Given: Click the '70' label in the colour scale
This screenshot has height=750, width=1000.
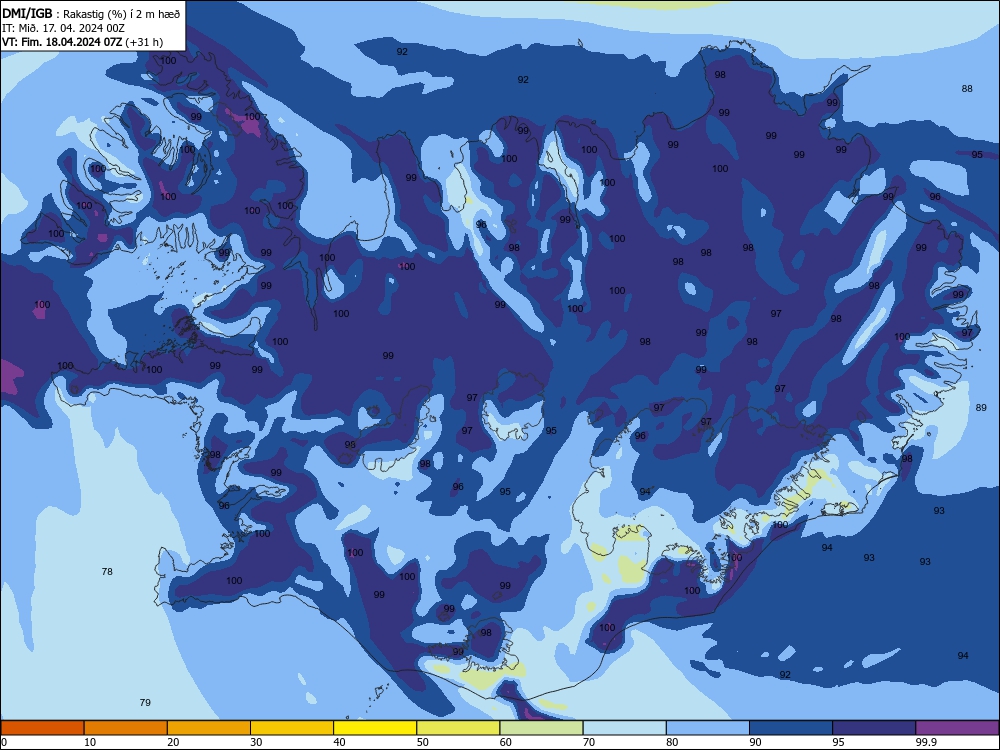Looking at the screenshot, I should [589, 742].
